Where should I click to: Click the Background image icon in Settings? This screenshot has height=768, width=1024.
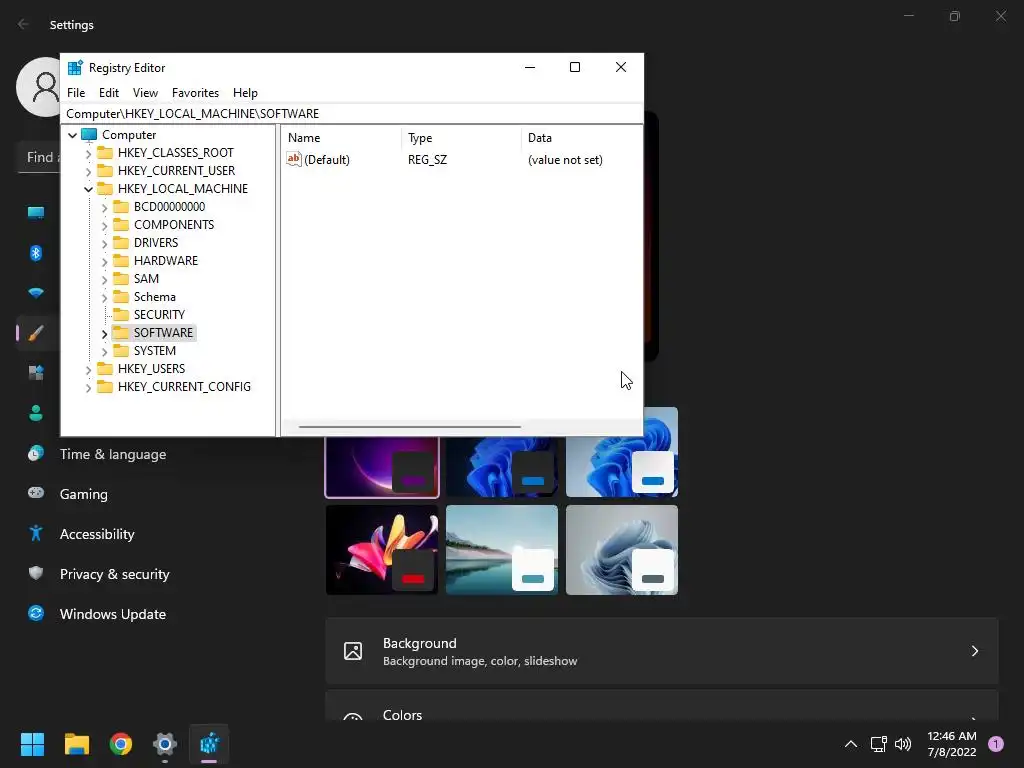(353, 651)
